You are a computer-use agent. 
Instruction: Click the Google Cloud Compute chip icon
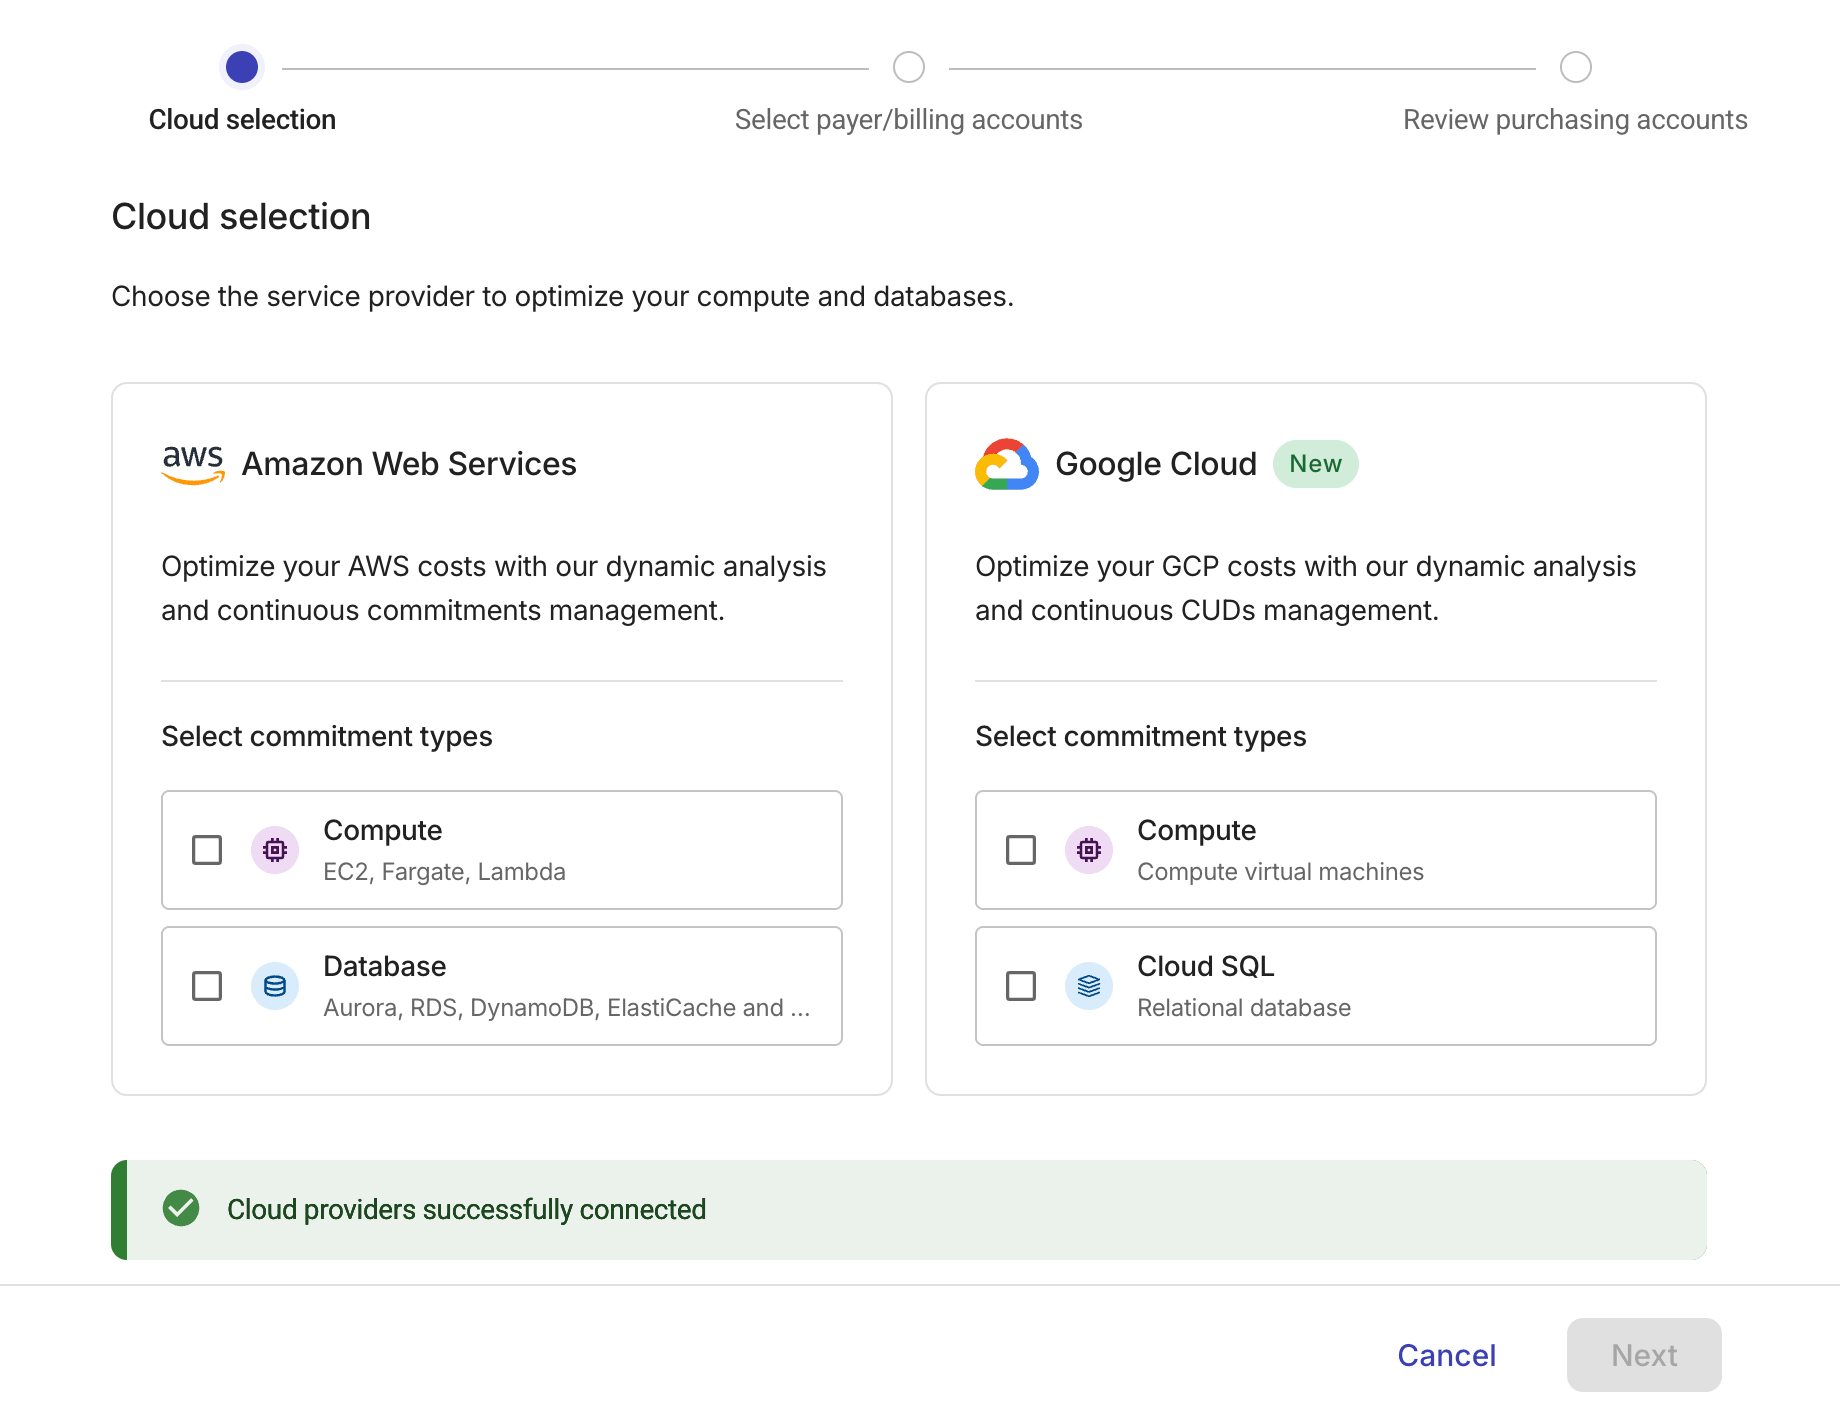point(1089,850)
